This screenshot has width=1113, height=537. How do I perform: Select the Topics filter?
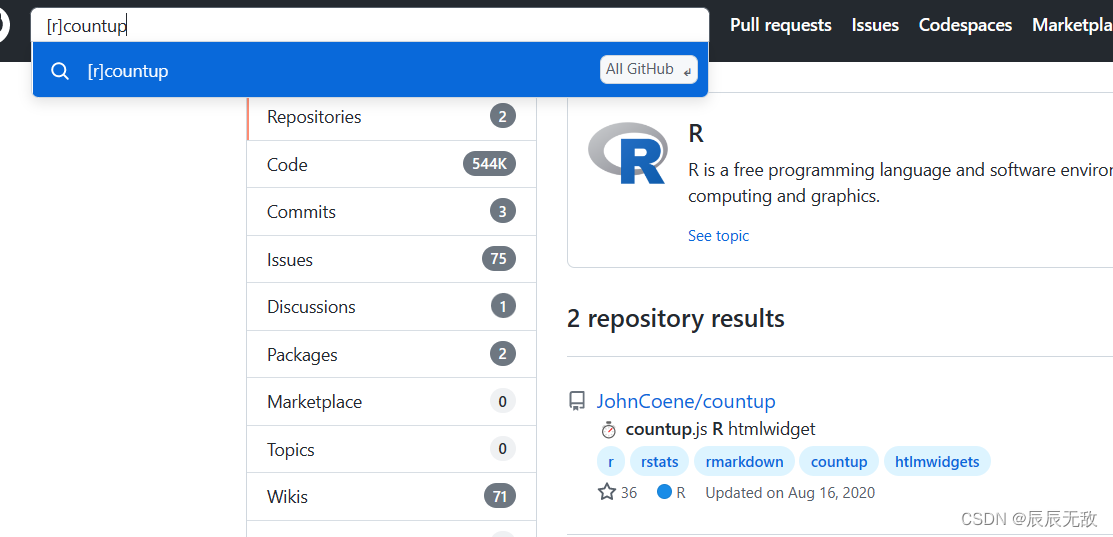pyautogui.click(x=392, y=450)
